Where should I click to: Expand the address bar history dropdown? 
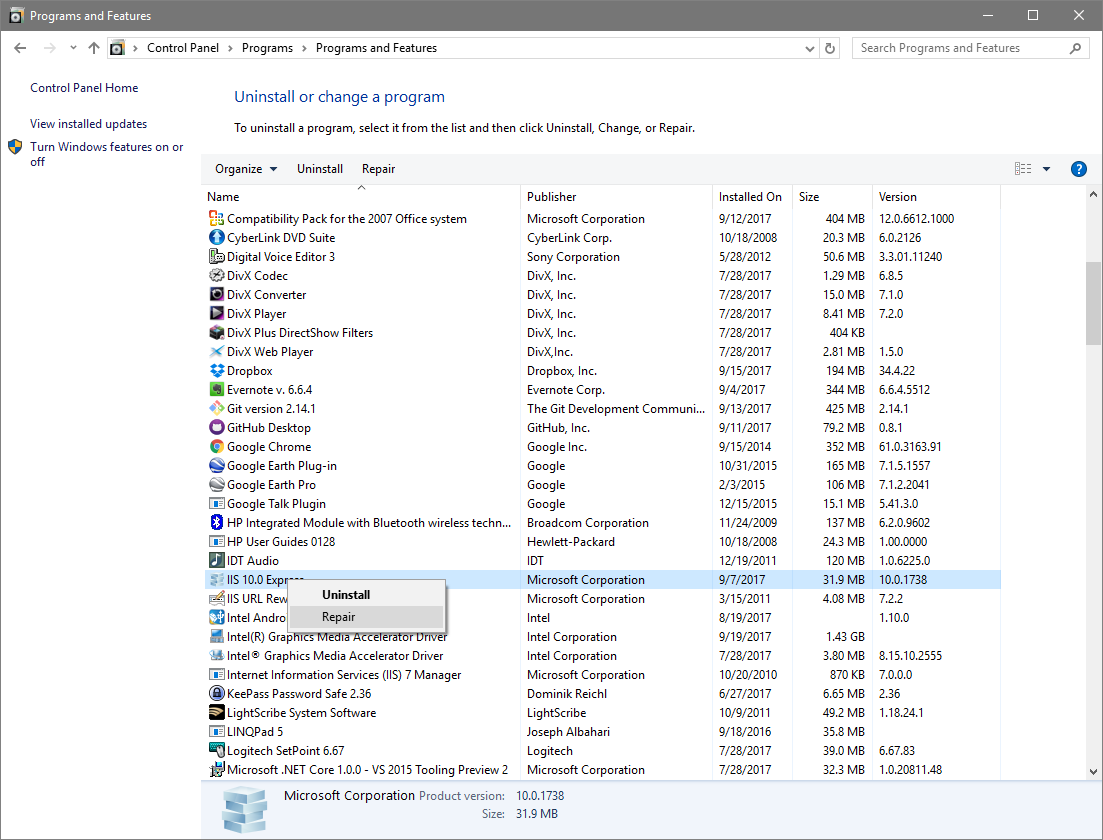810,49
